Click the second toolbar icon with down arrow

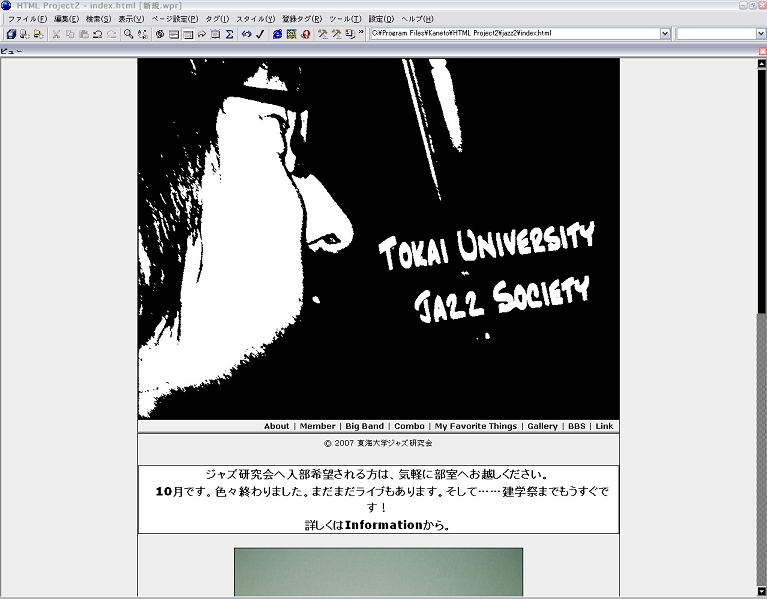(x=24, y=34)
